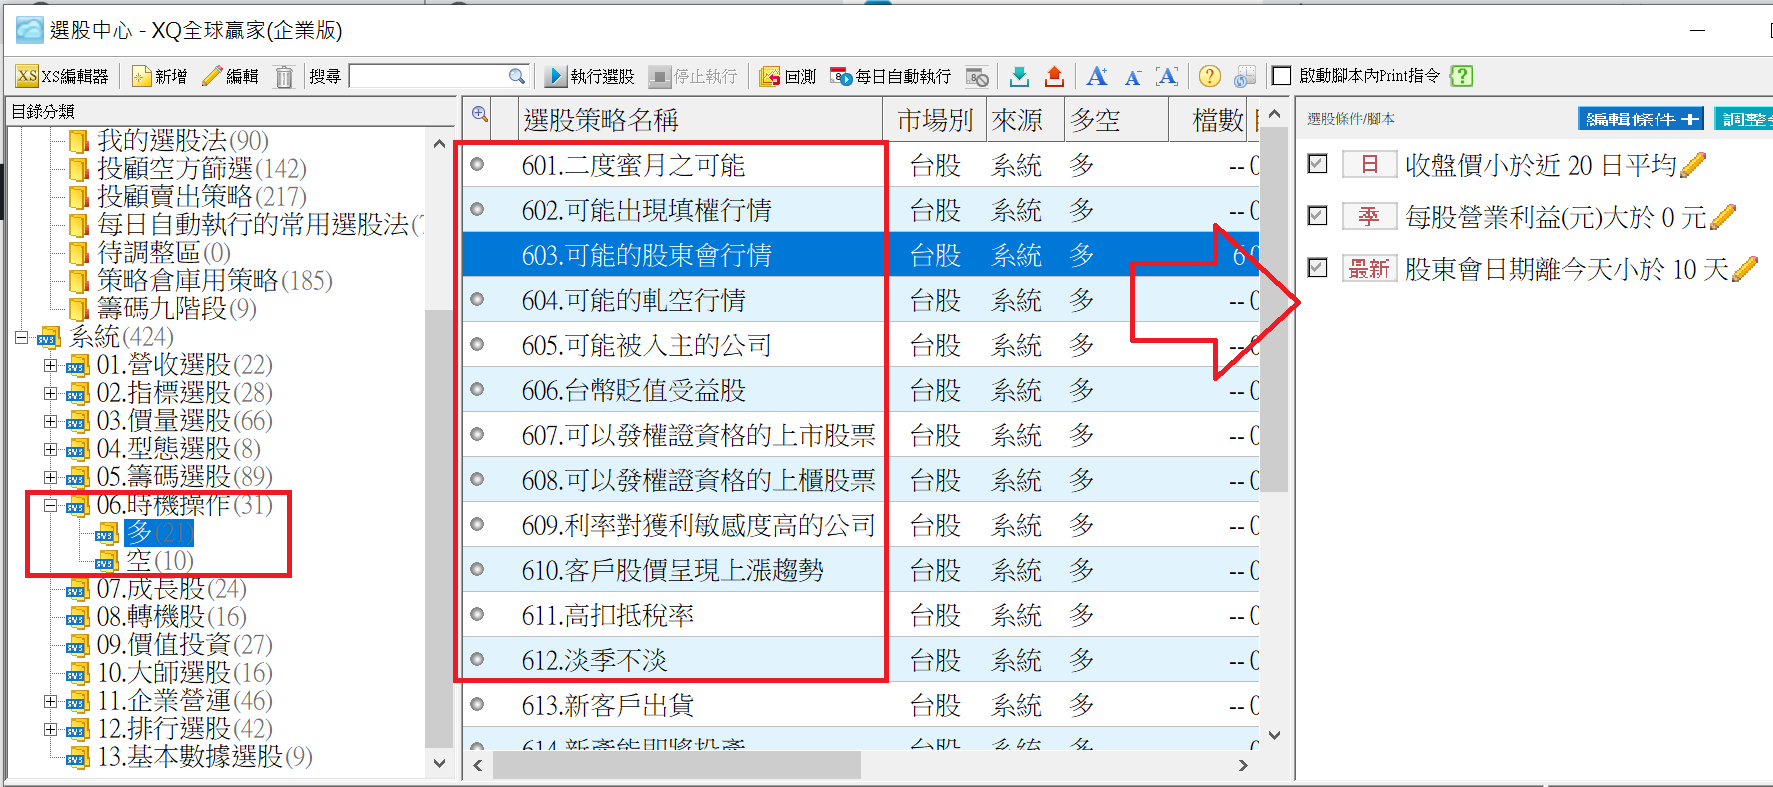Increase font size with A+ icon
The image size is (1773, 787).
pos(1097,76)
